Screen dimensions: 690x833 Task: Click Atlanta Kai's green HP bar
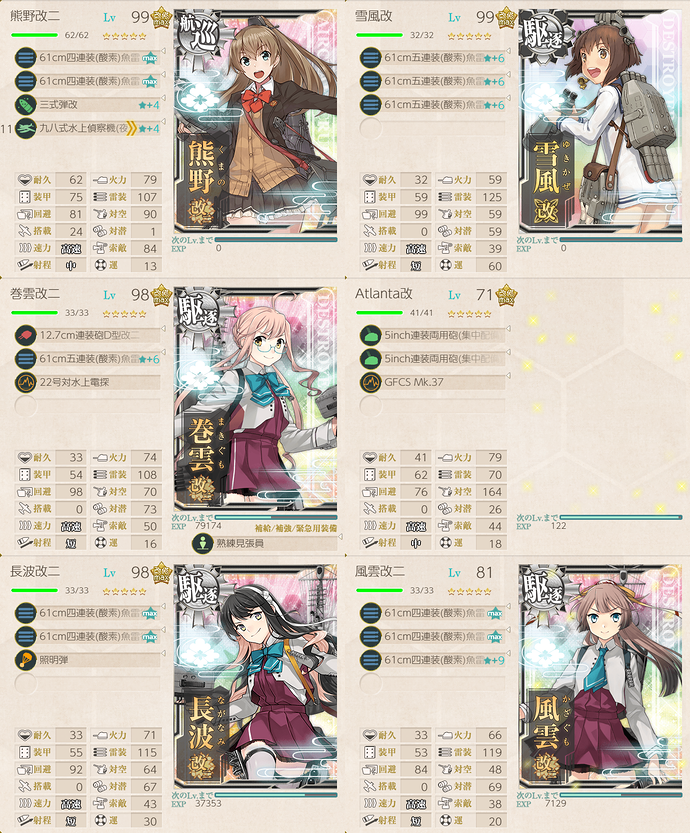click(x=379, y=313)
